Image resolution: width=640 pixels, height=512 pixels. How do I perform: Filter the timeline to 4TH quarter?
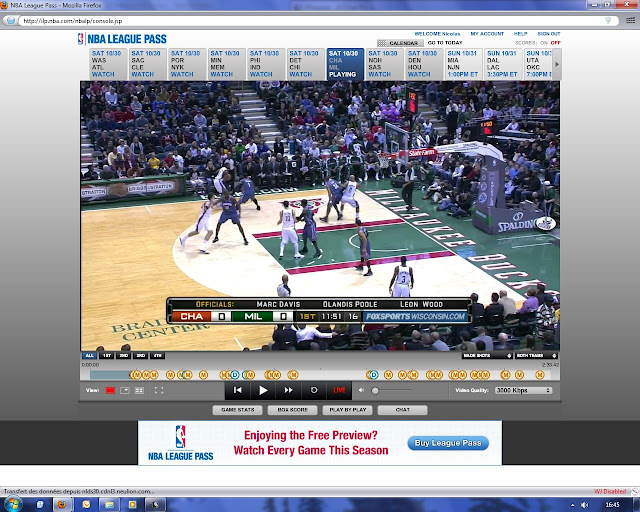tap(158, 356)
